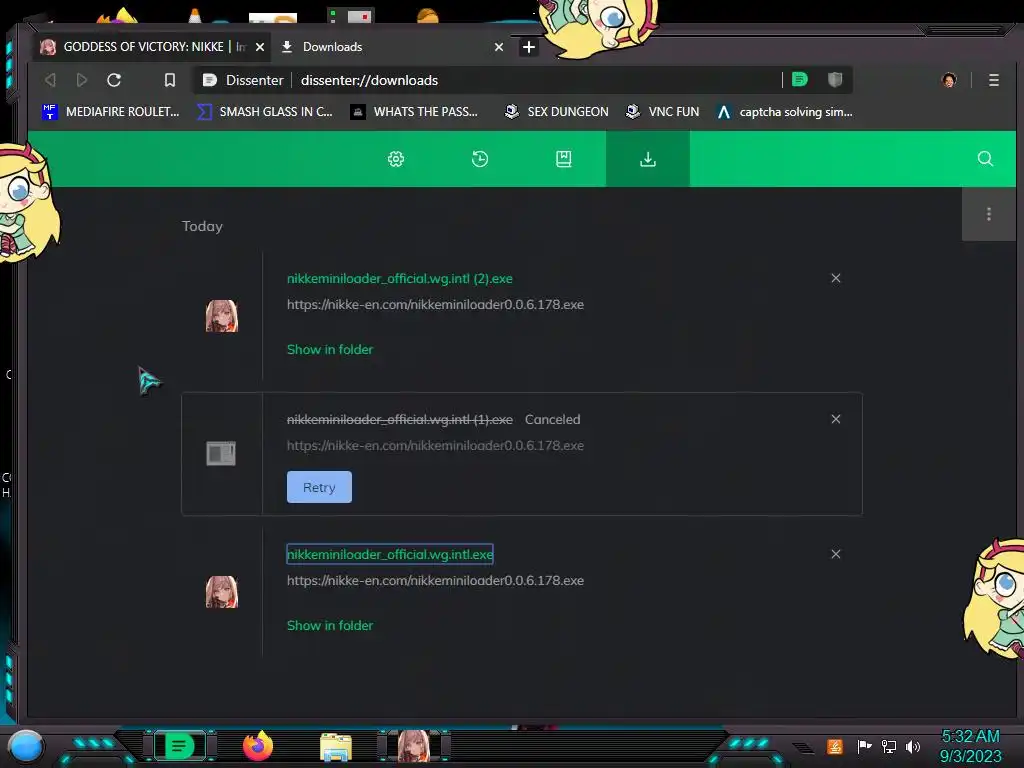The width and height of the screenshot is (1024, 768).
Task: Open the settings gear in green bar
Action: point(396,159)
